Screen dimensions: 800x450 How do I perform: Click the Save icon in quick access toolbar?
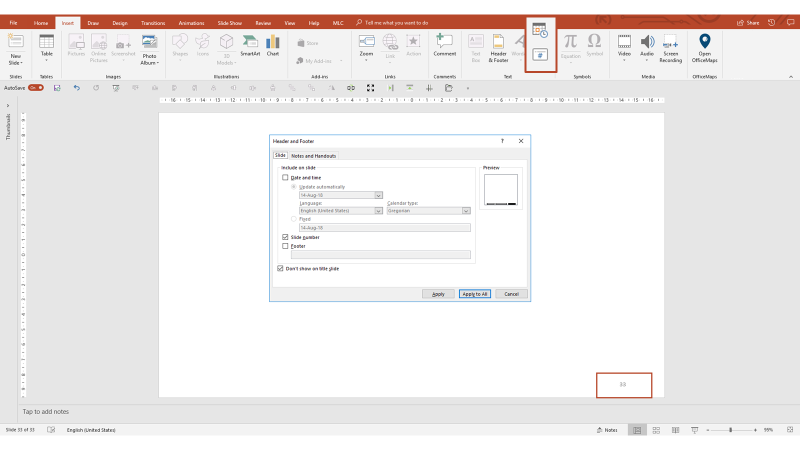click(x=57, y=88)
